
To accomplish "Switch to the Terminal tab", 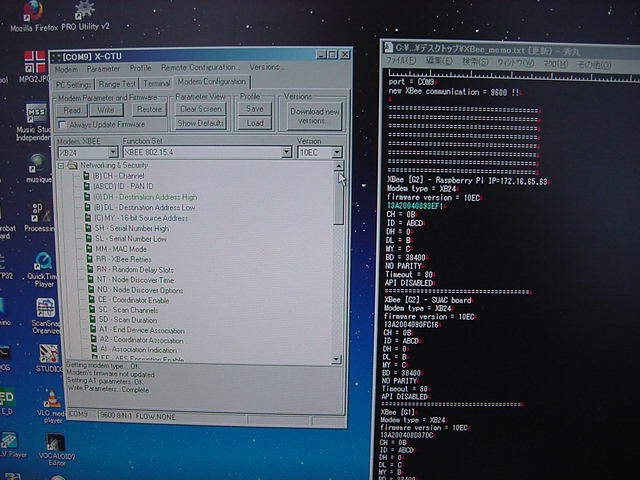I will tap(156, 83).
